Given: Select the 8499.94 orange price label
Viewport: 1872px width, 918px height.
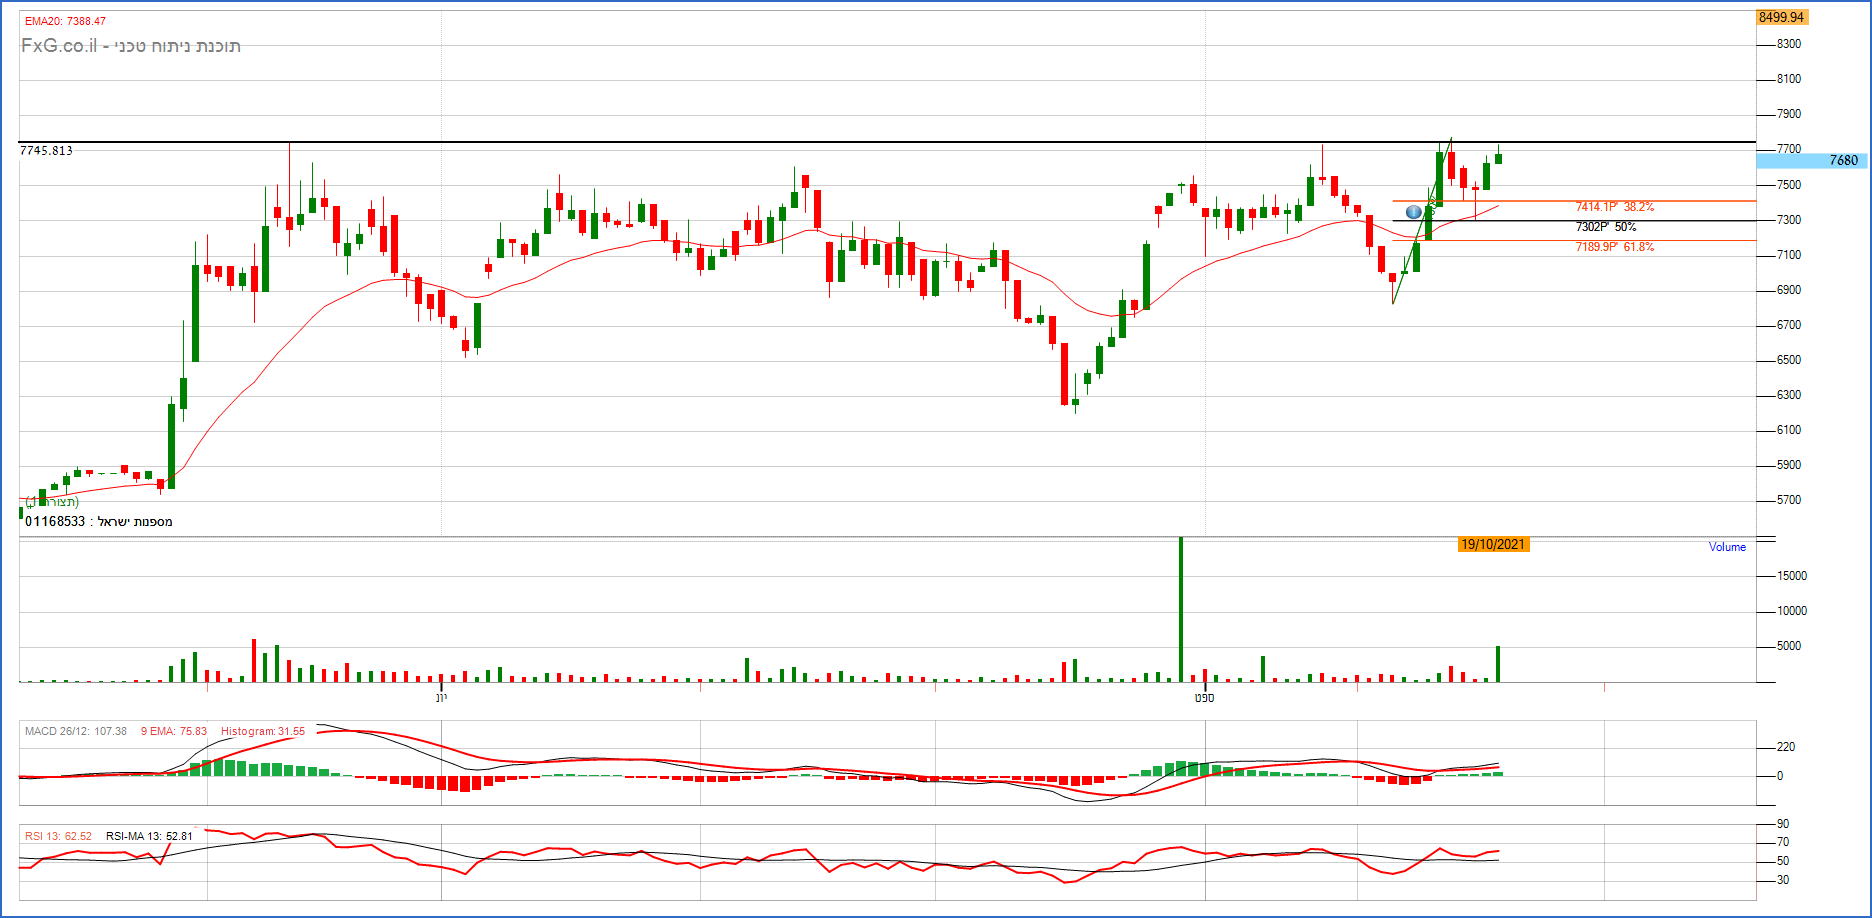Looking at the screenshot, I should 1781,17.
